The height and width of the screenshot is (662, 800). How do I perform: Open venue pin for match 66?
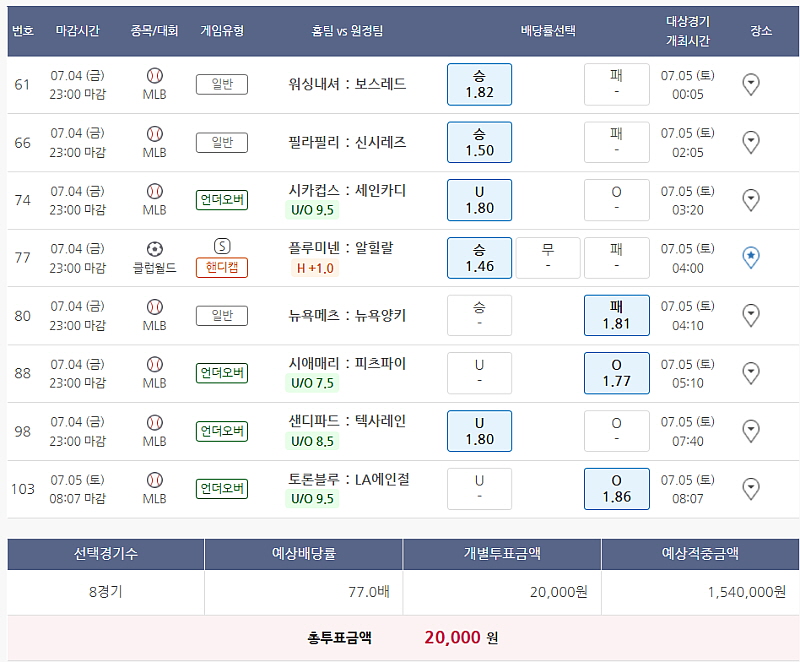pos(751,142)
